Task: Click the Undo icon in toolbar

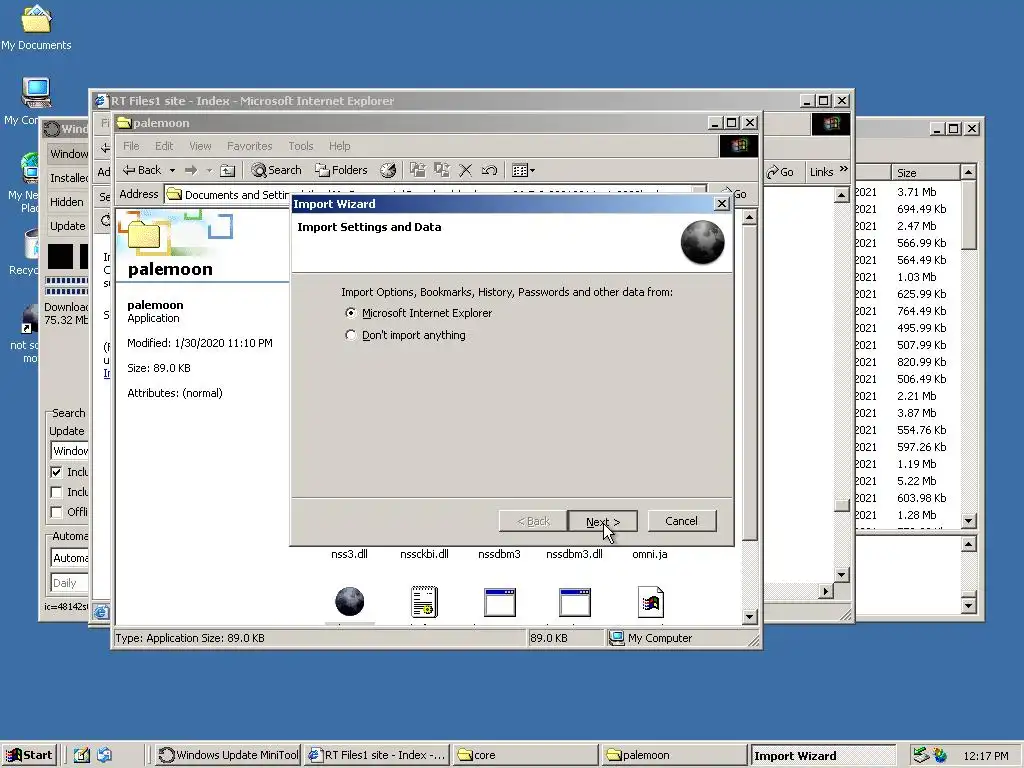Action: [x=489, y=170]
